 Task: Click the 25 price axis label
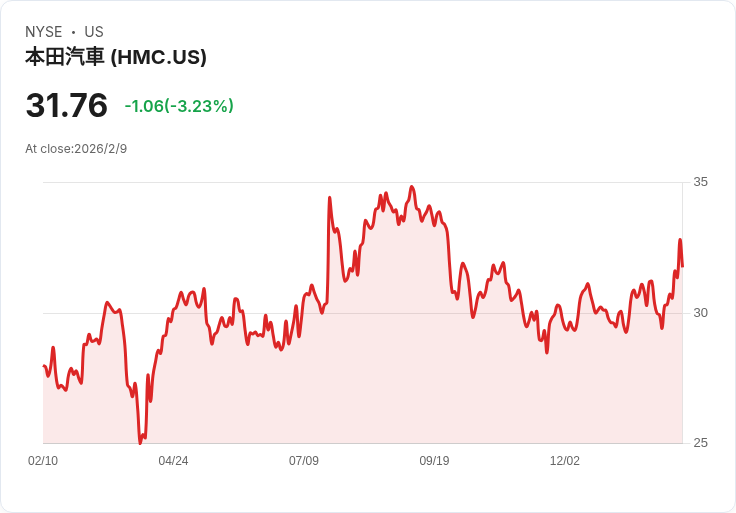tap(700, 443)
